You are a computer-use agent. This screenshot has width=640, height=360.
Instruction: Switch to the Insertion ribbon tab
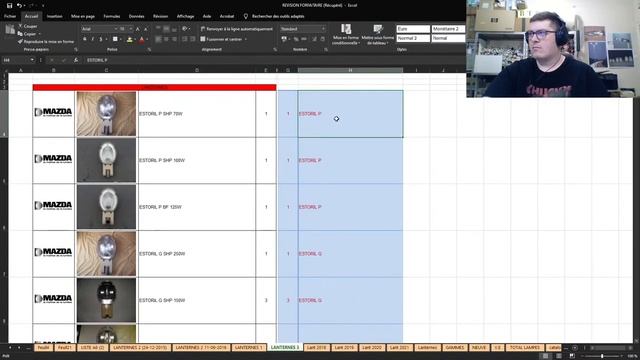(54, 16)
